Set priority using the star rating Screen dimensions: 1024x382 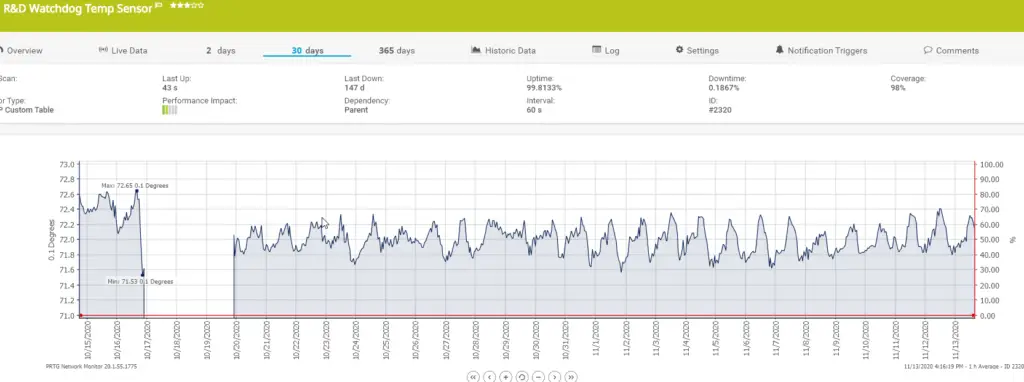(x=187, y=5)
